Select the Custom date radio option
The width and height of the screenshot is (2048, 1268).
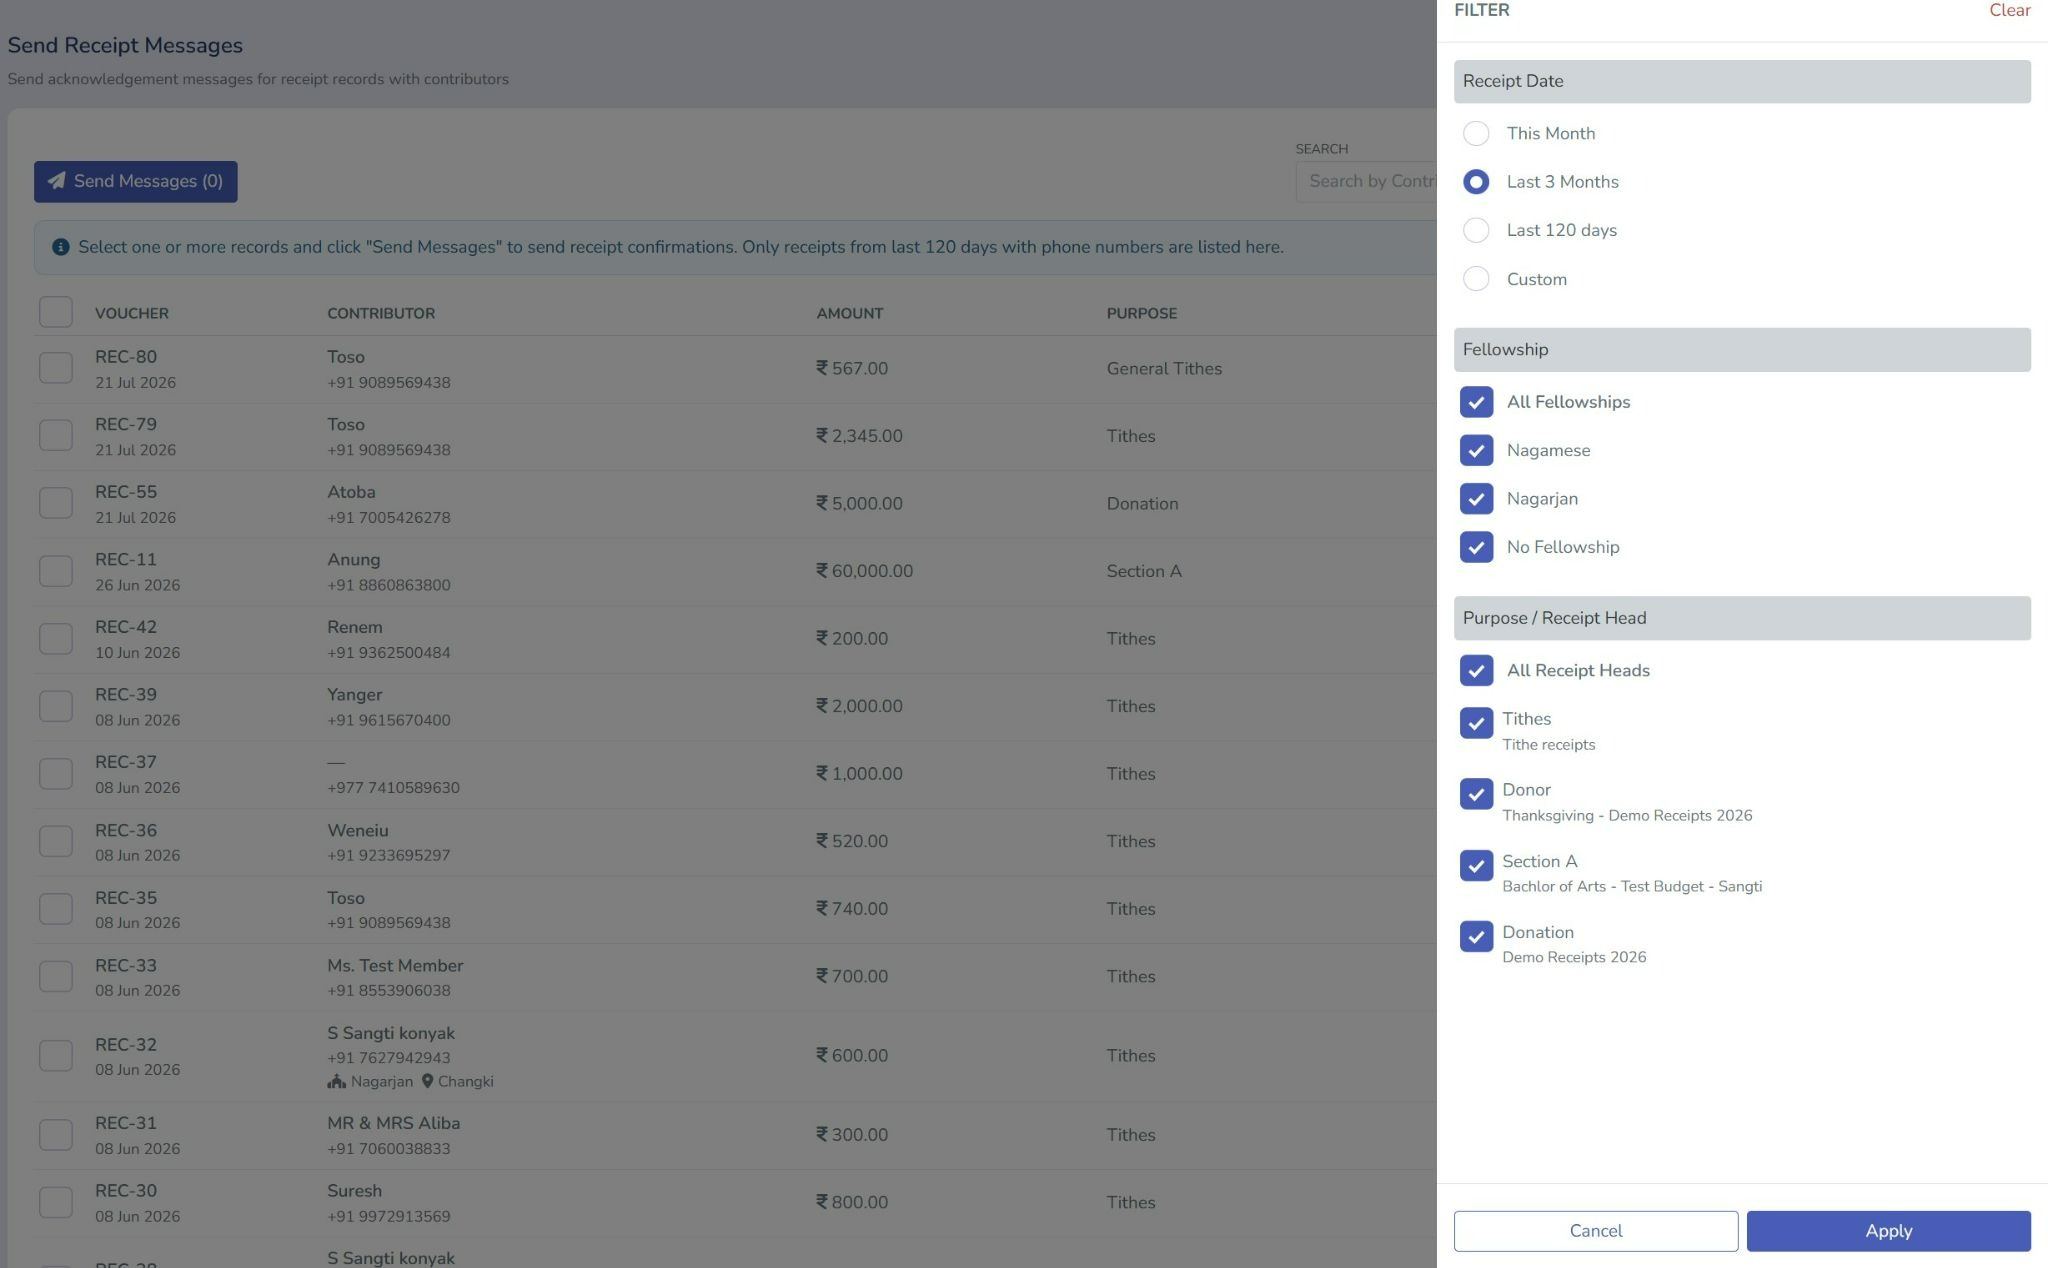coord(1476,279)
